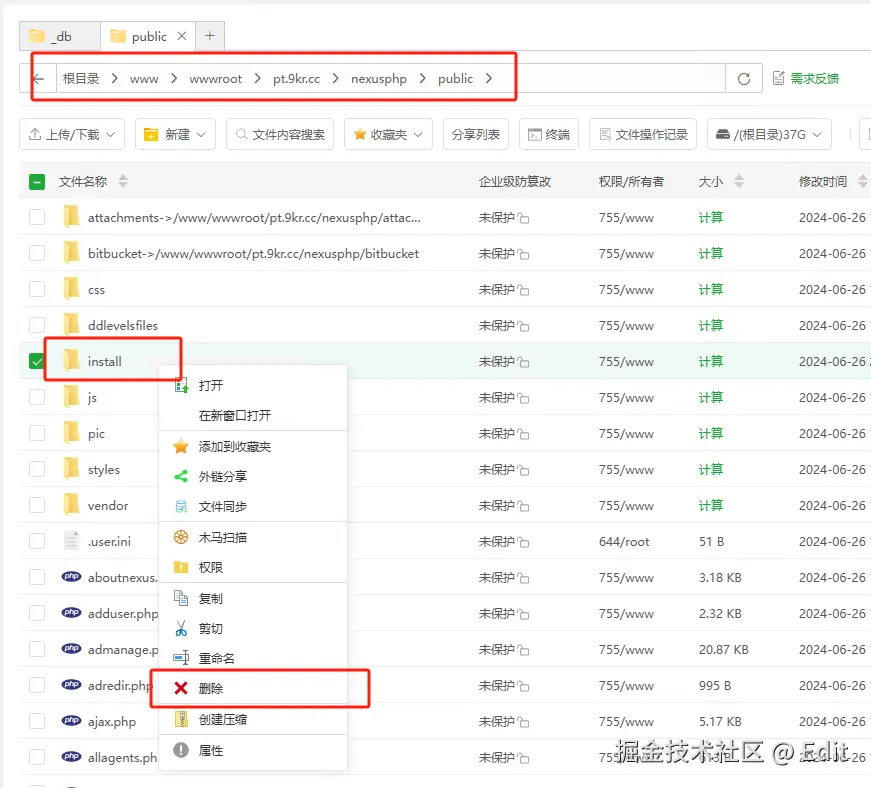Close the public tab

click(x=182, y=36)
